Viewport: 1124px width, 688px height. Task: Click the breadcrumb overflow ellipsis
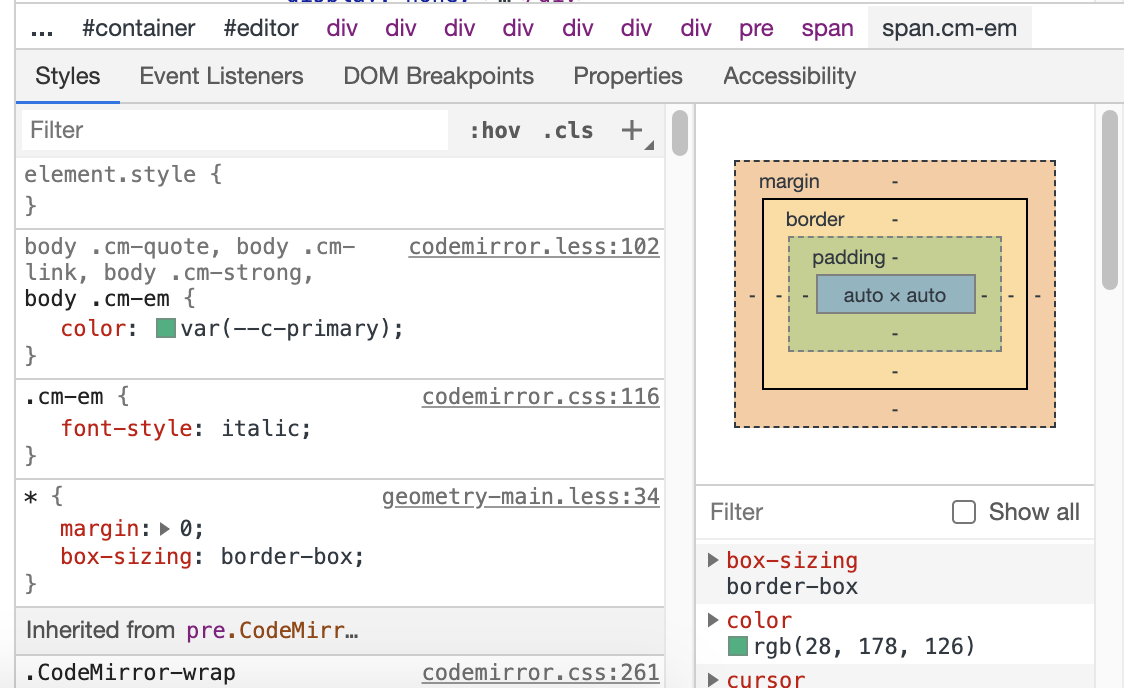[41, 28]
